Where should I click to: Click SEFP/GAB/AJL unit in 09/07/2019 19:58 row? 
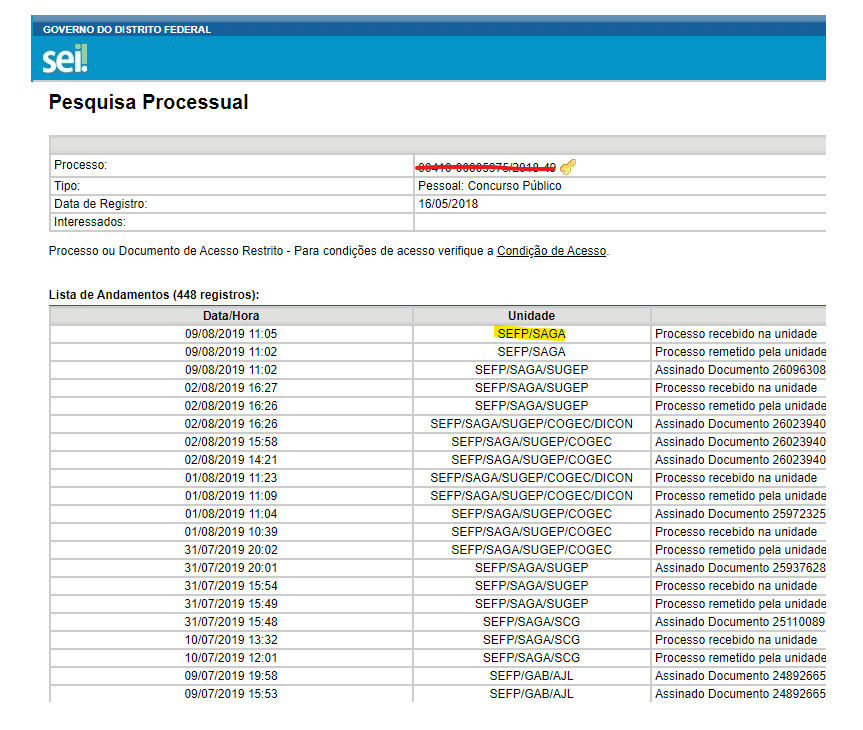pyautogui.click(x=531, y=676)
